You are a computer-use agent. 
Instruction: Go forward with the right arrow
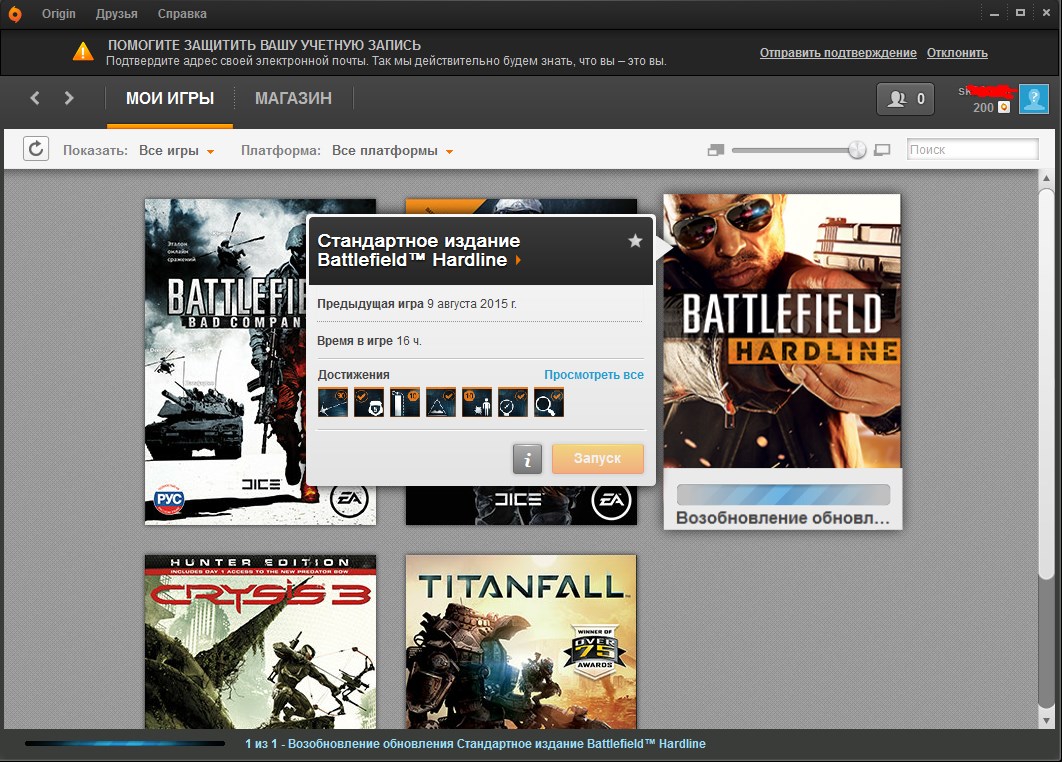coord(69,98)
